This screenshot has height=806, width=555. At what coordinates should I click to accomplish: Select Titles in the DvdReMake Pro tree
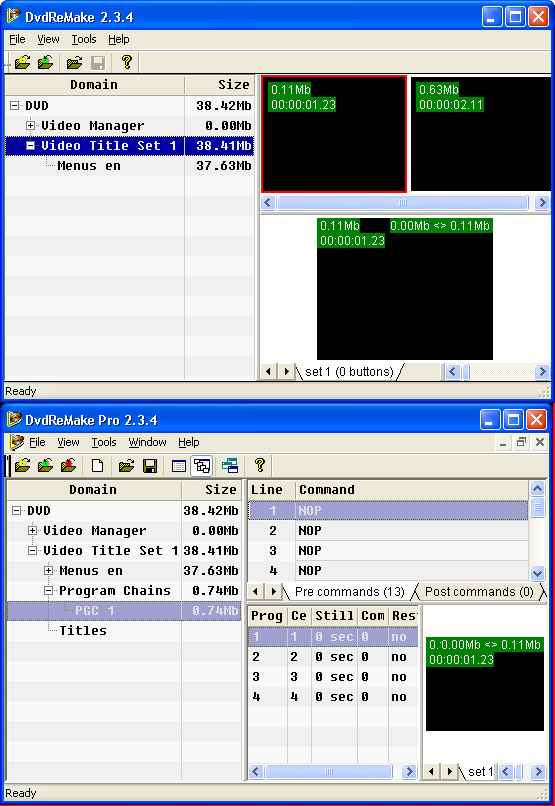tap(83, 631)
